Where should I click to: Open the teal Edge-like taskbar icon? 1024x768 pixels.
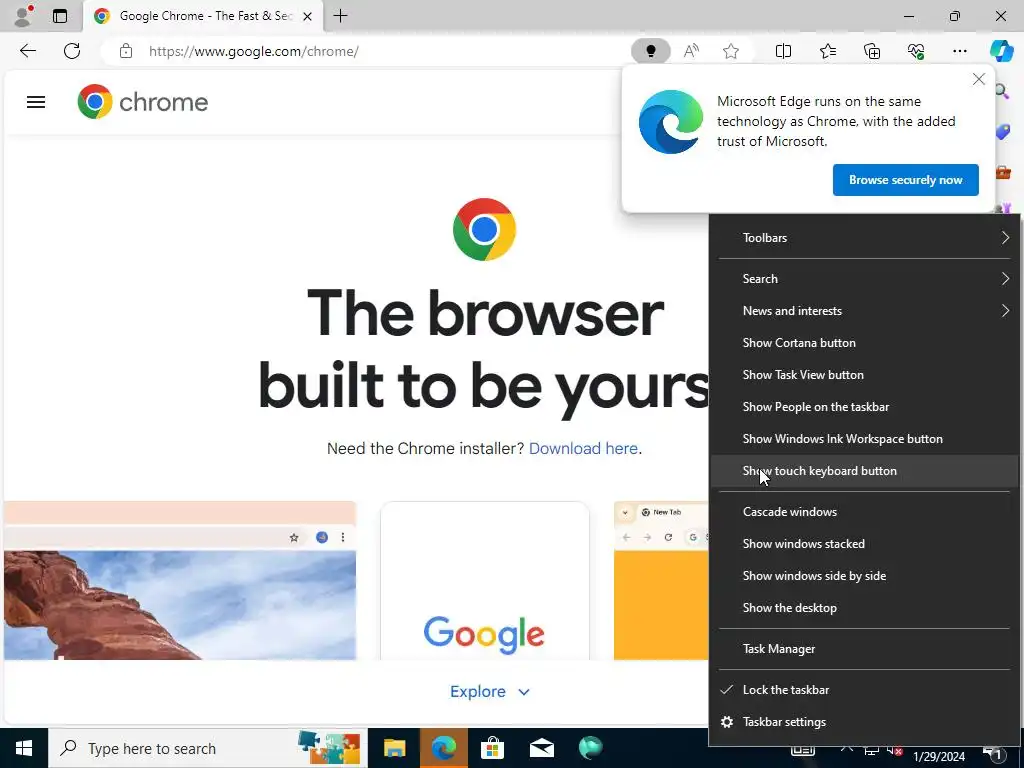tap(590, 748)
